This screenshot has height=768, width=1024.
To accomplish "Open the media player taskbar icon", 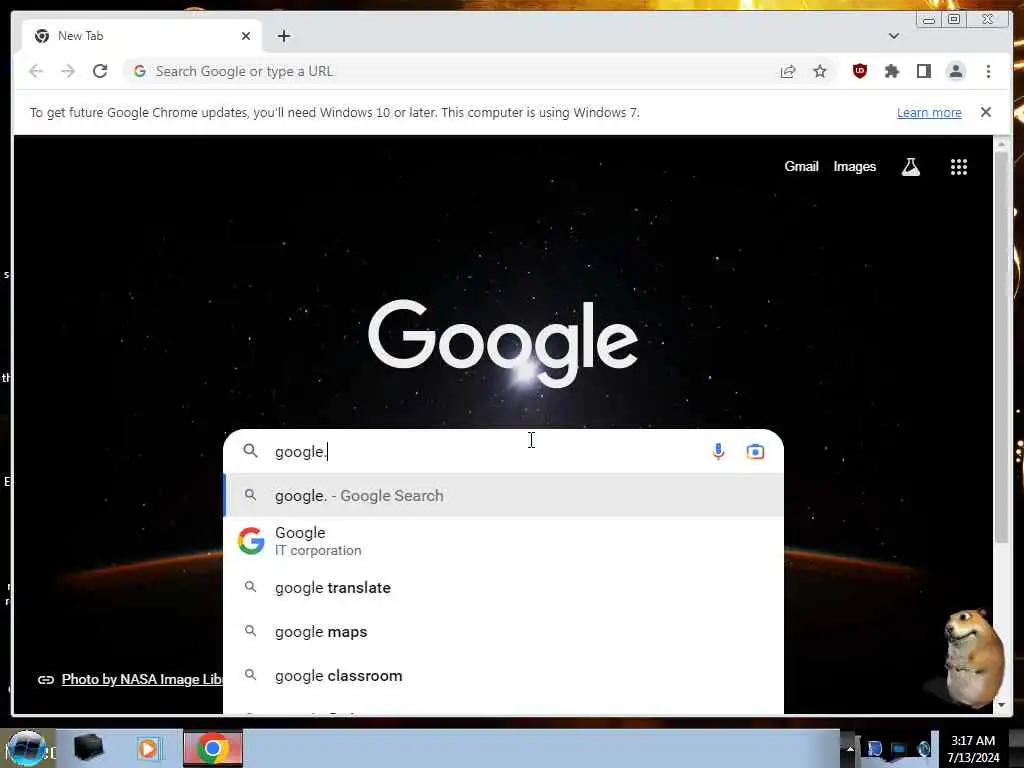I will click(148, 748).
